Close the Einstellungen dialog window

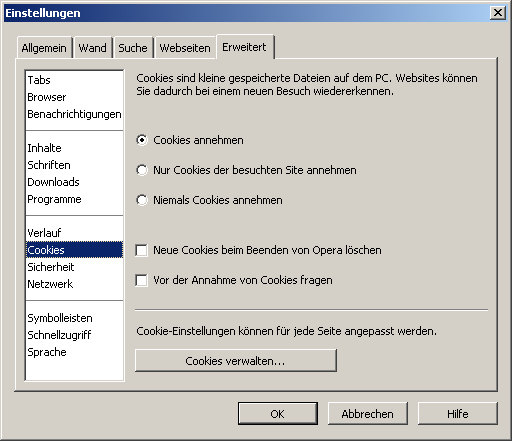point(498,13)
